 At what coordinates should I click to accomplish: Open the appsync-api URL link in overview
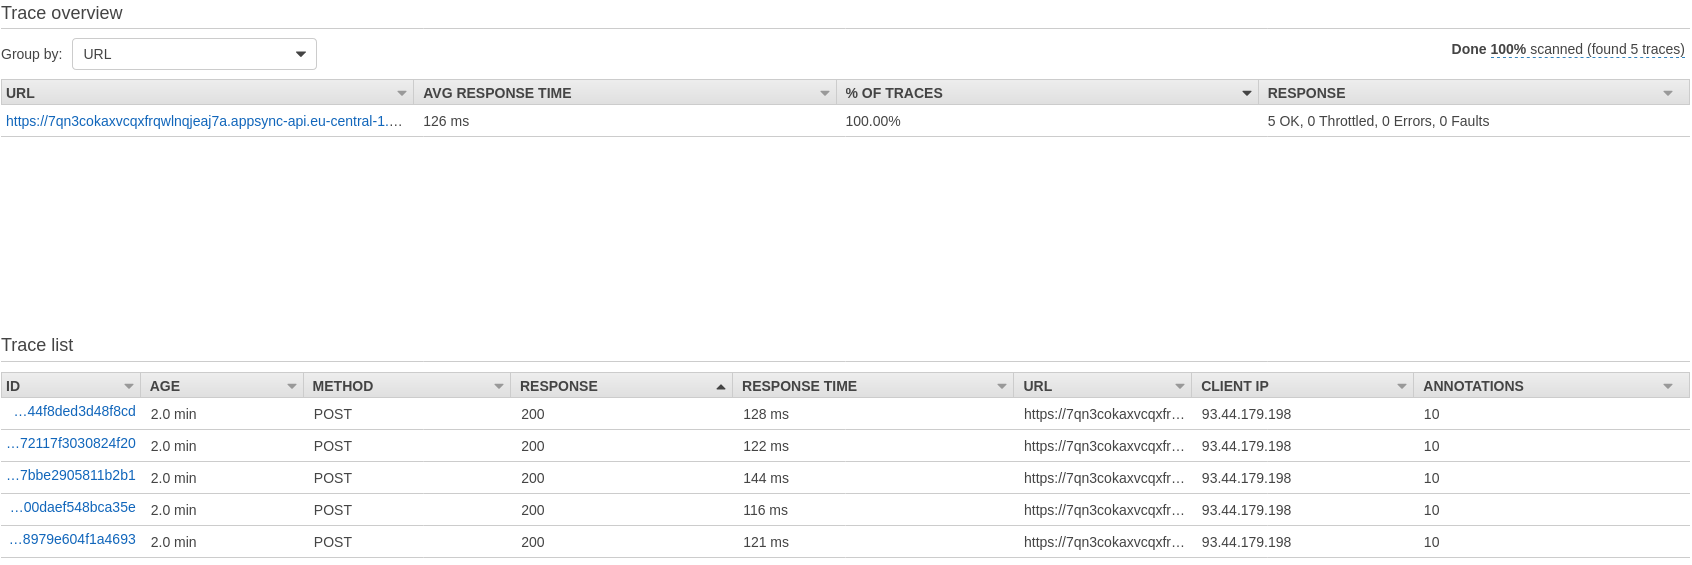point(204,121)
